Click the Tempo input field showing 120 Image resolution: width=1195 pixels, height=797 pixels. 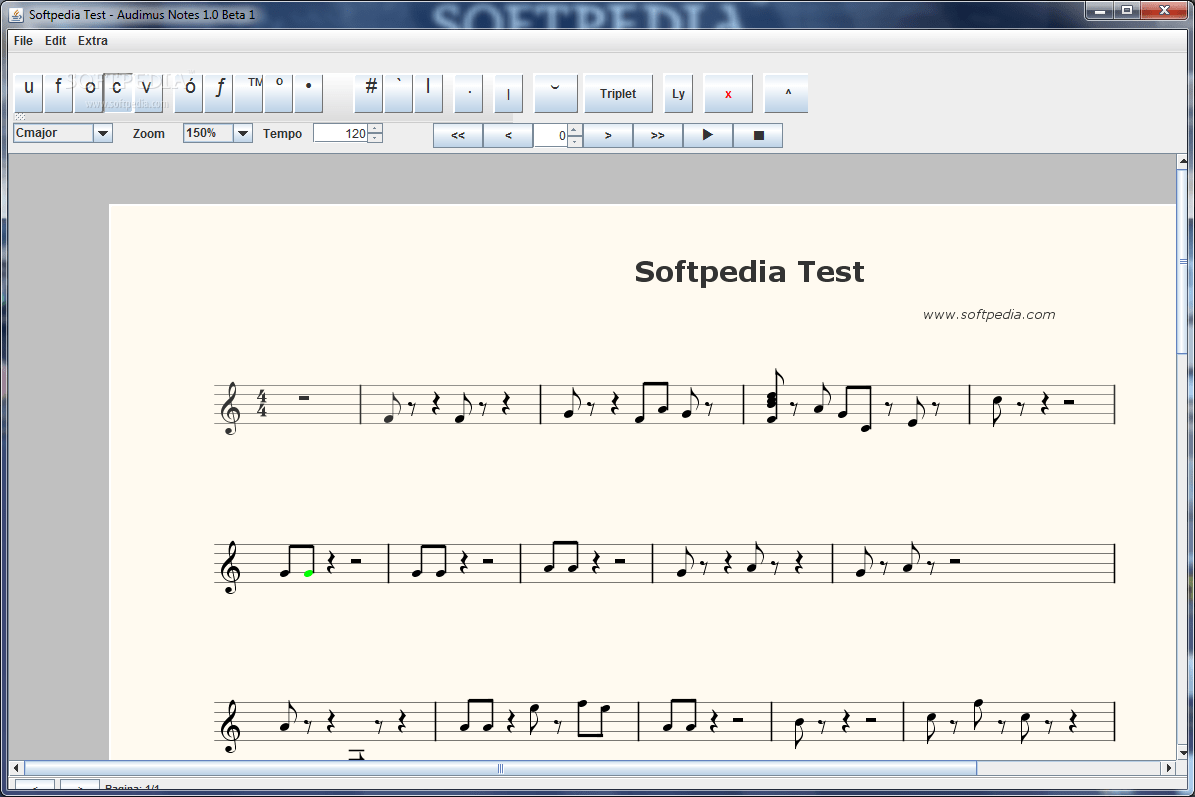pyautogui.click(x=341, y=132)
